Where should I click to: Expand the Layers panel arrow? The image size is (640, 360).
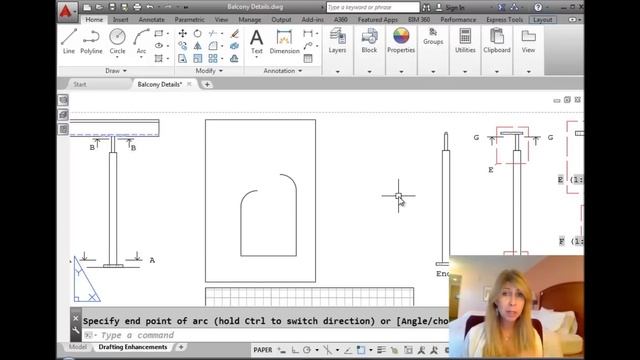(x=338, y=71)
